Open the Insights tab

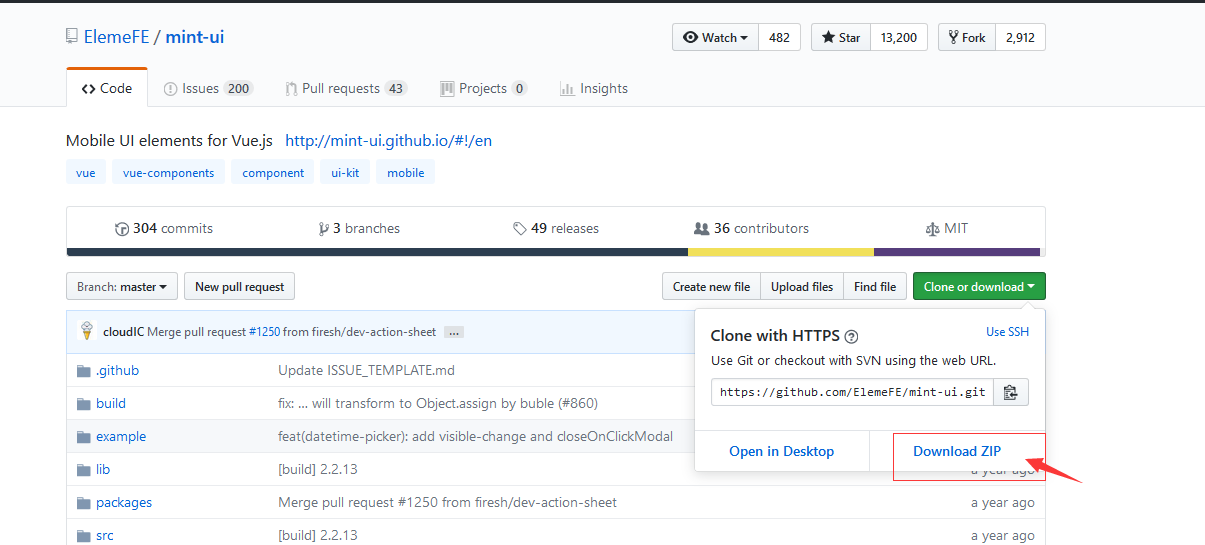click(x=594, y=88)
